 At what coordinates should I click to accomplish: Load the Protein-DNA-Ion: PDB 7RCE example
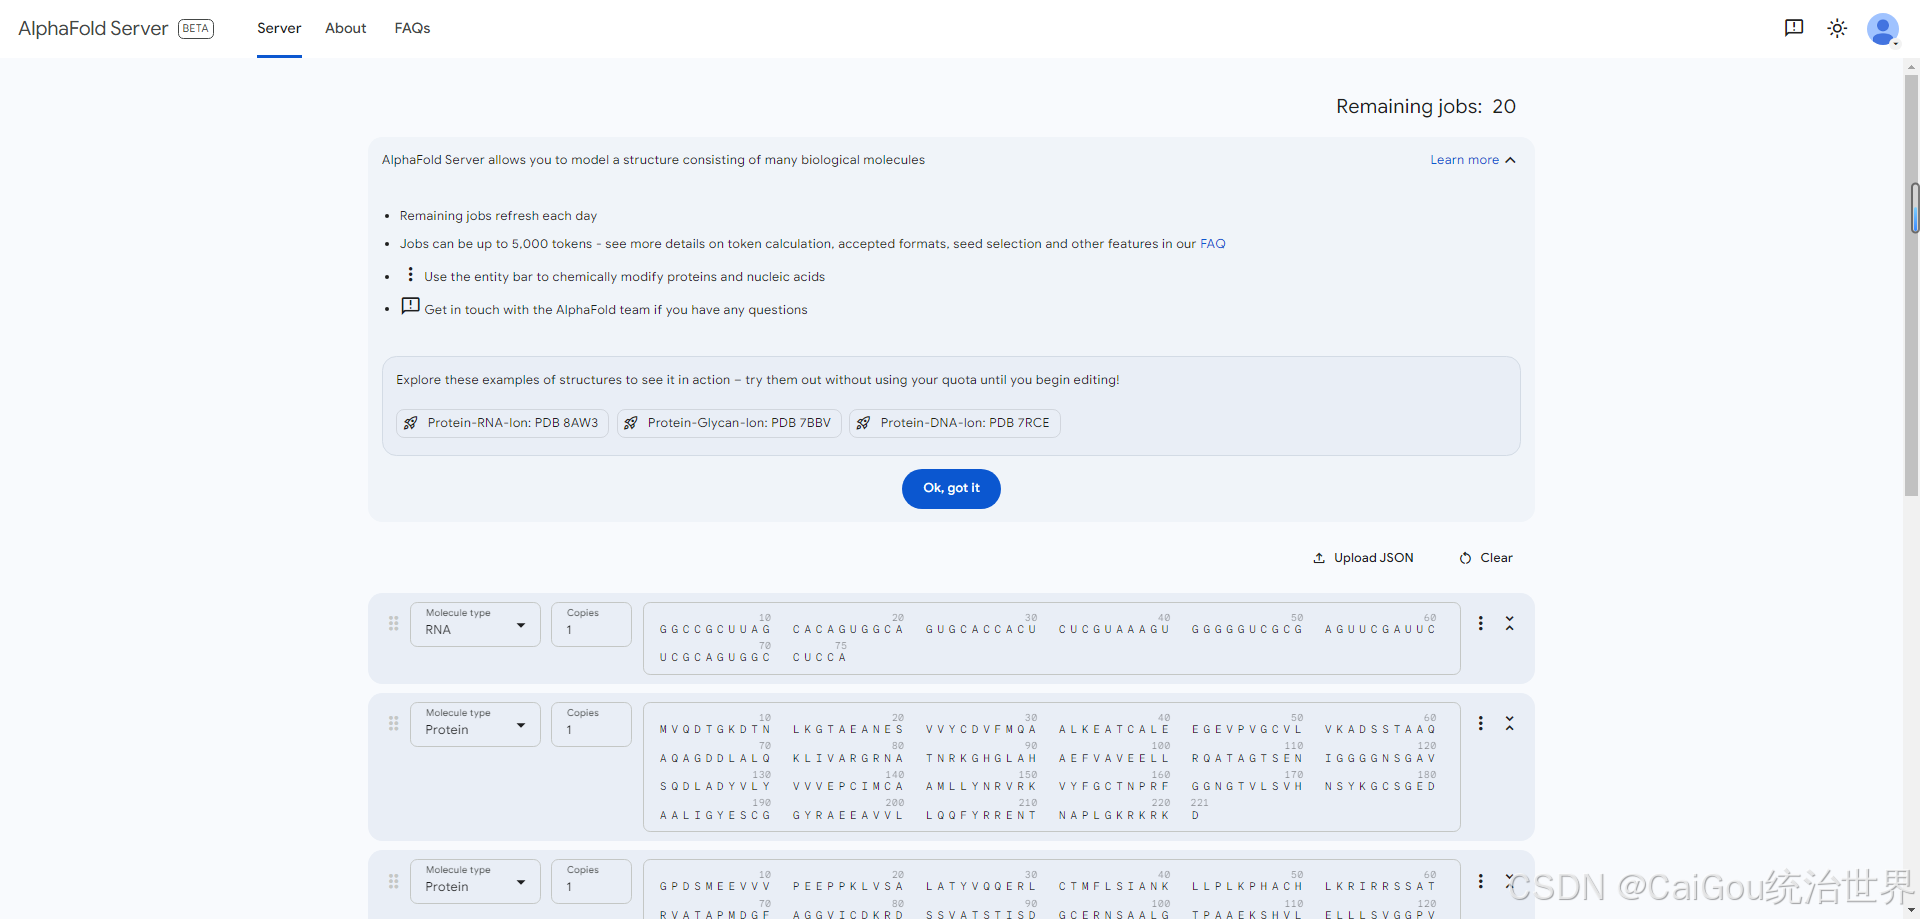(955, 423)
